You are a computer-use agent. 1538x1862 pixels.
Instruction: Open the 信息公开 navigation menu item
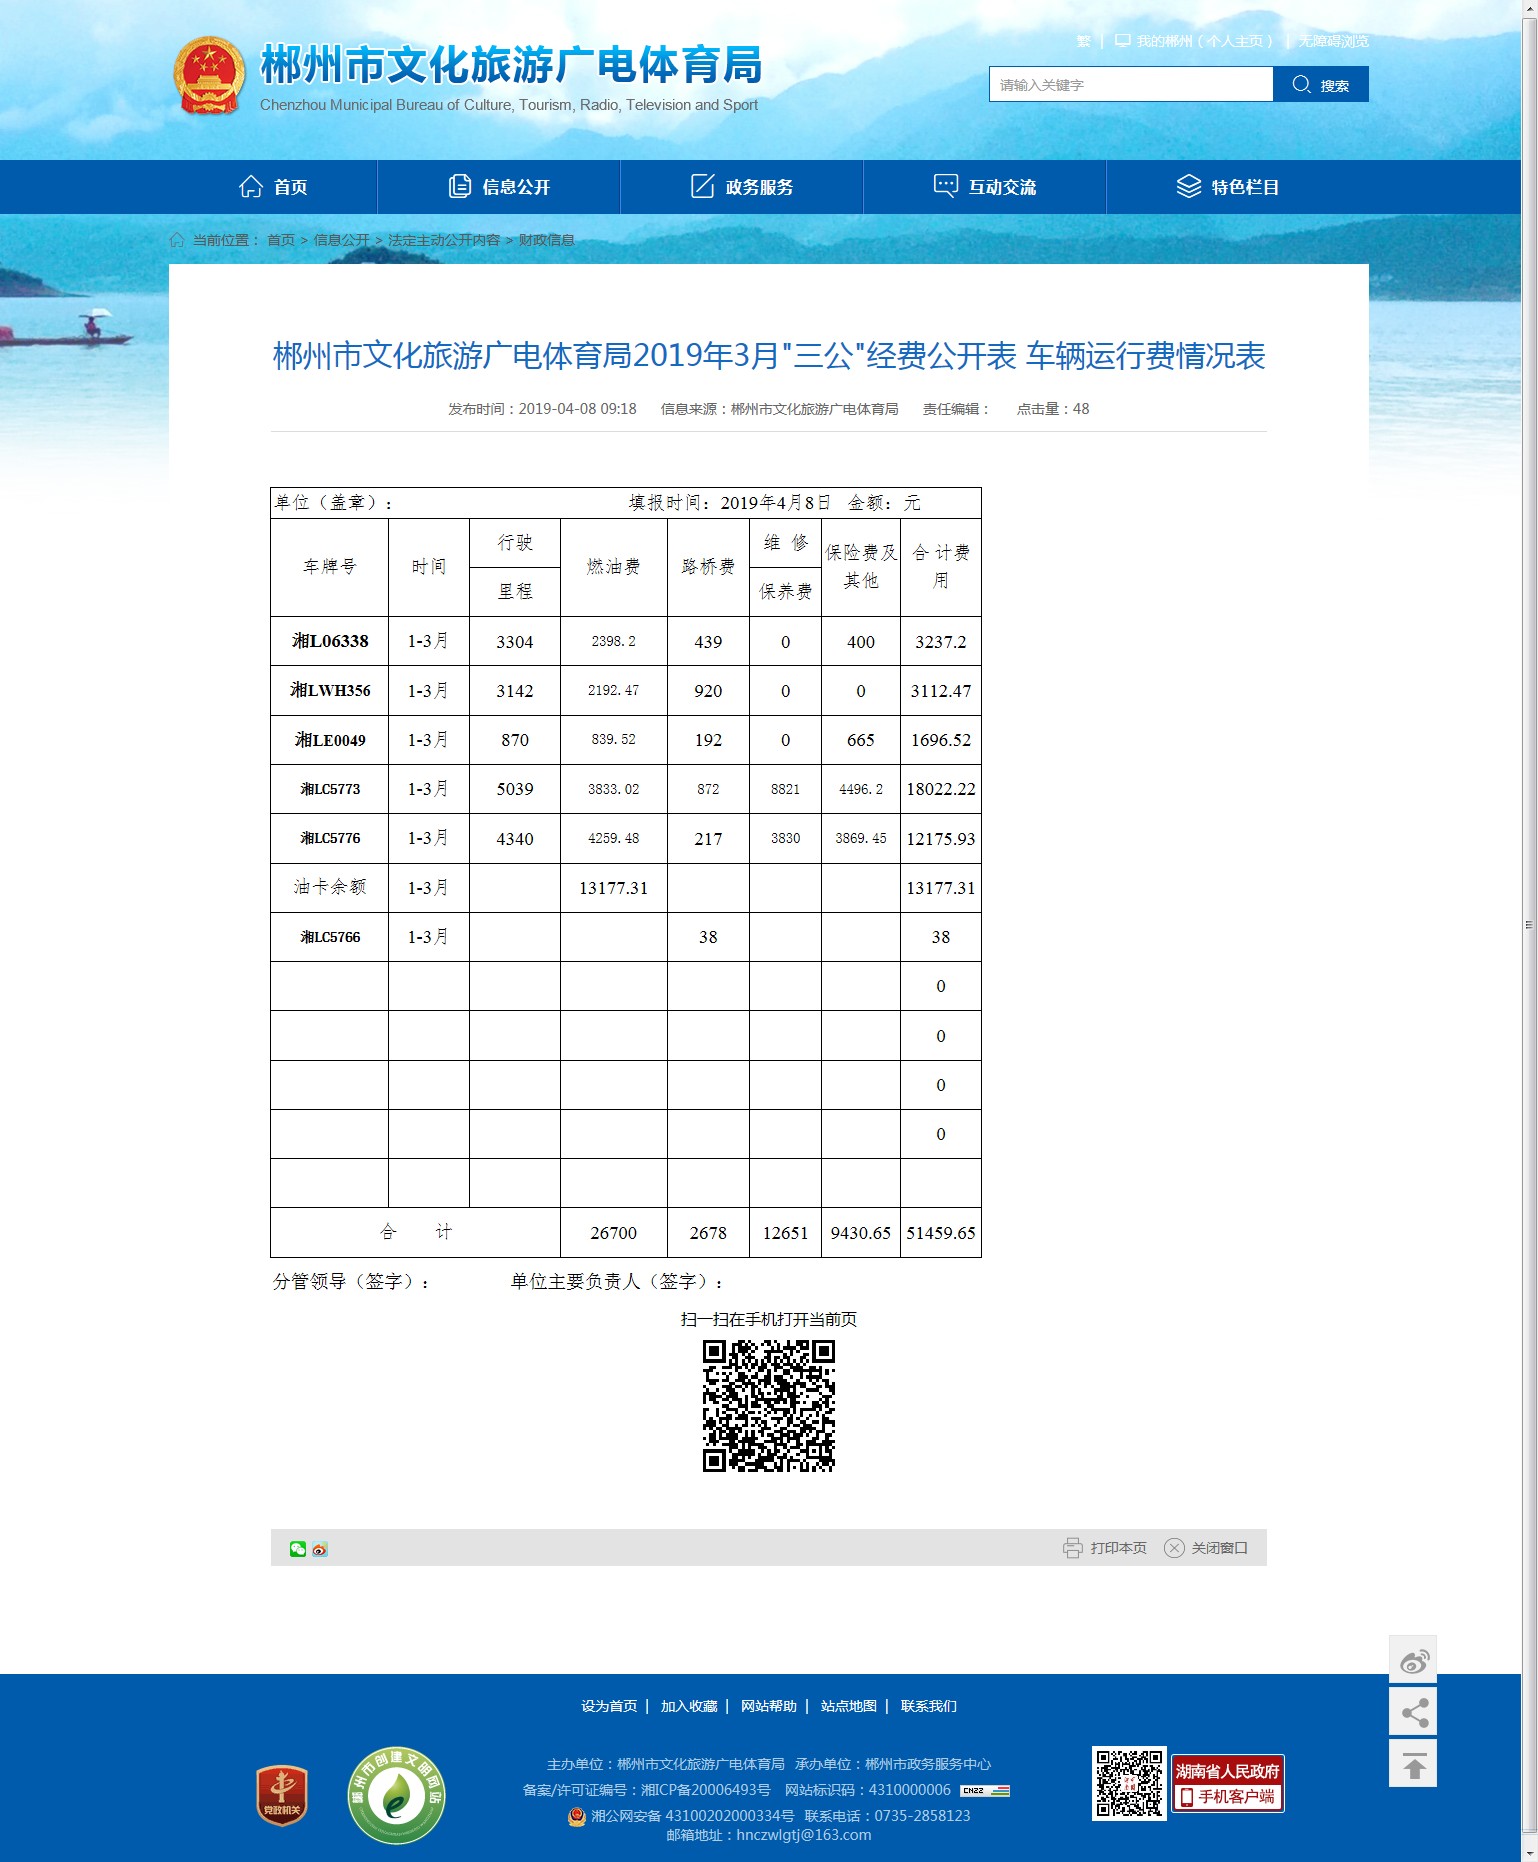(x=499, y=187)
